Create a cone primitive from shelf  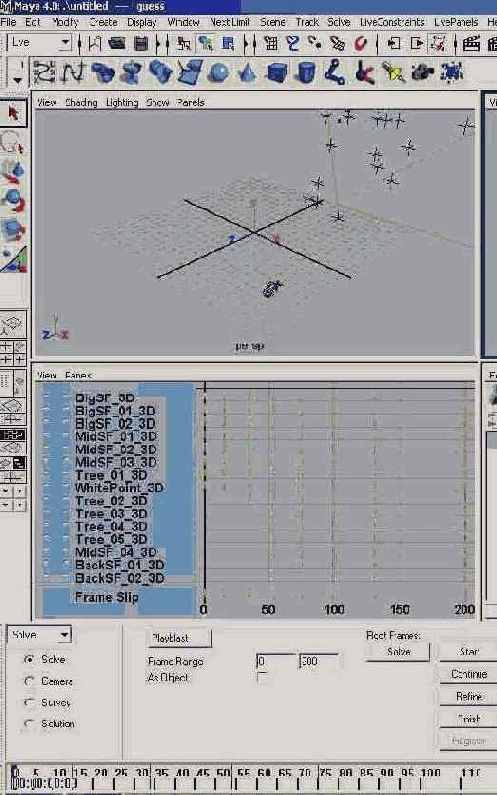point(247,72)
